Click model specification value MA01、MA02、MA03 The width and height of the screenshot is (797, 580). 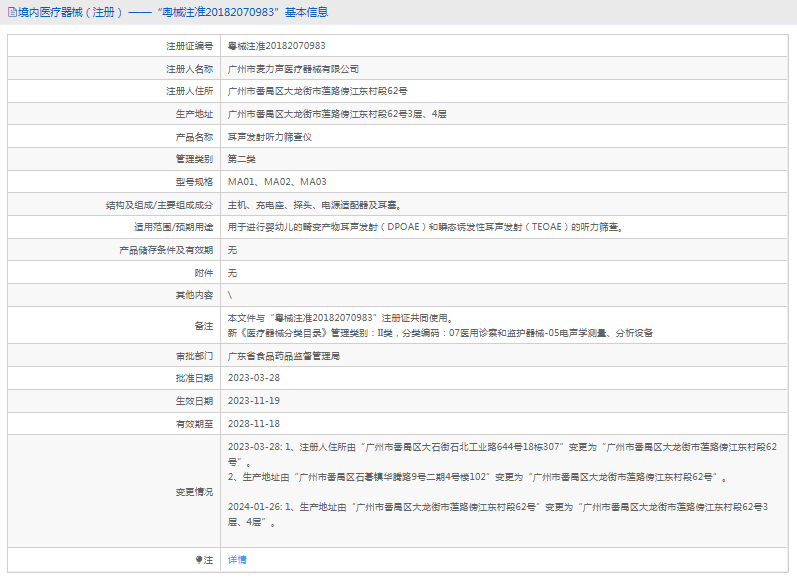click(277, 182)
